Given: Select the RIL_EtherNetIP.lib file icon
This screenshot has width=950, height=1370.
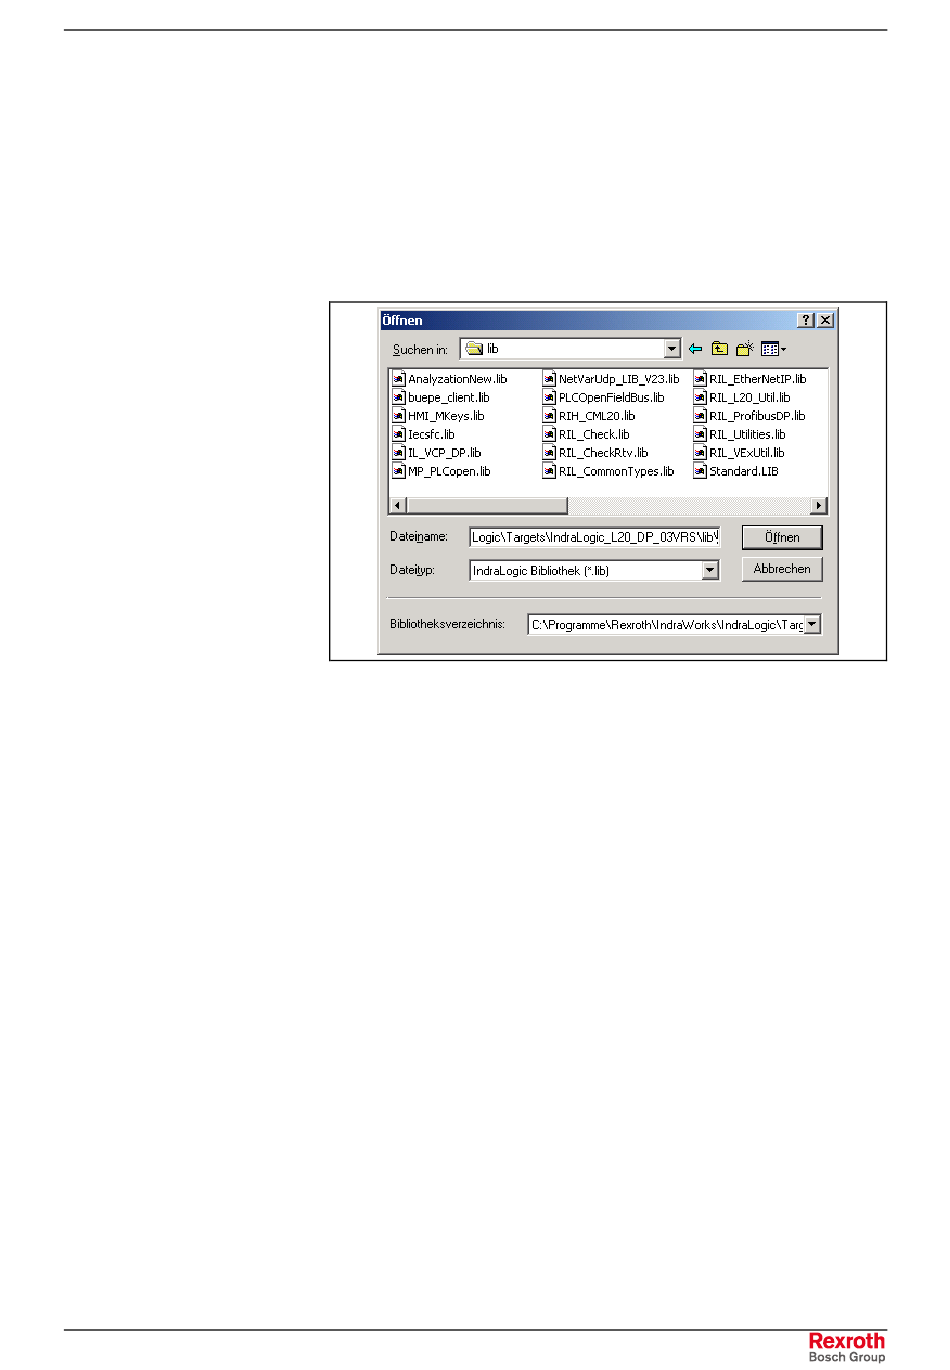Looking at the screenshot, I should coord(700,379).
